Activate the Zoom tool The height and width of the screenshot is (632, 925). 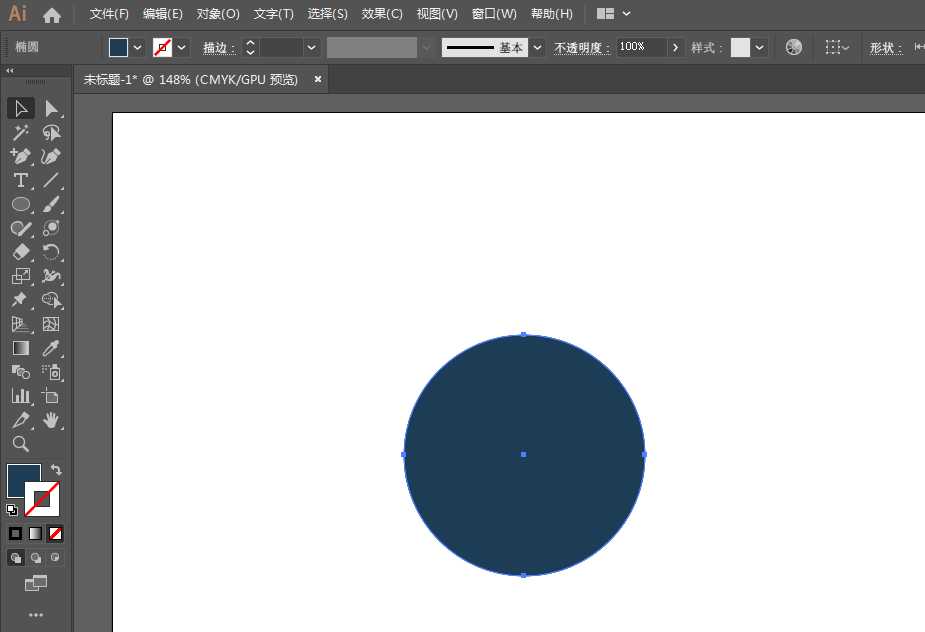(20, 444)
